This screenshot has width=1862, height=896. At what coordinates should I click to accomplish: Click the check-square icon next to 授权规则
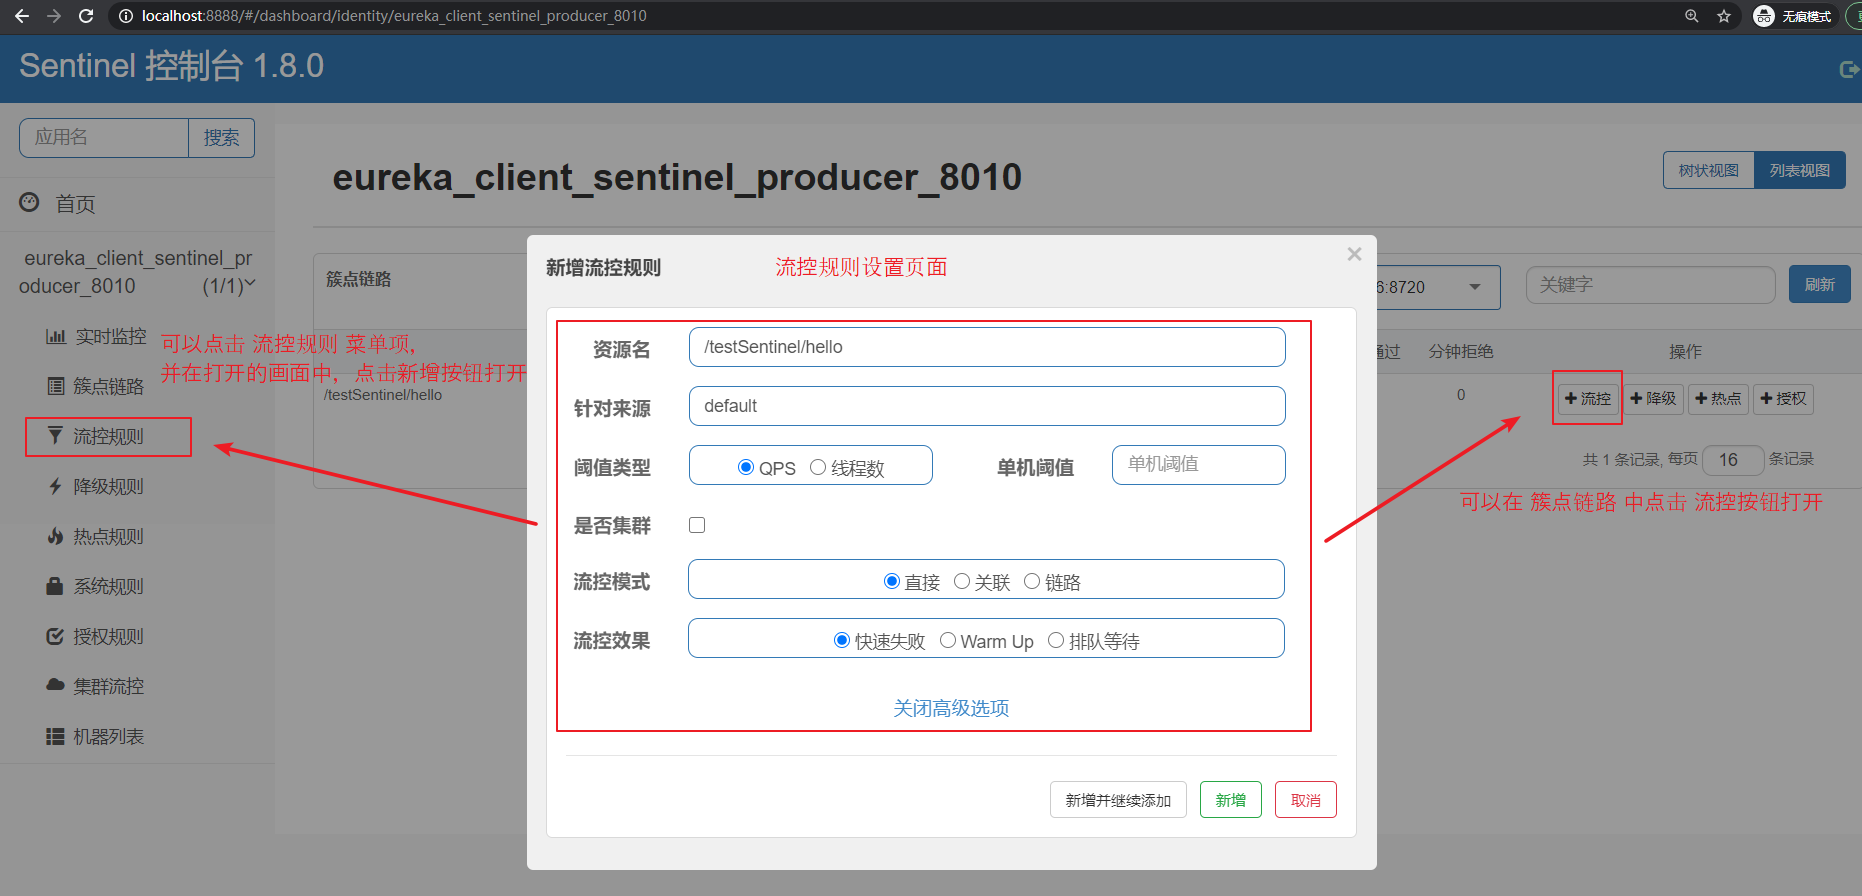(x=56, y=636)
